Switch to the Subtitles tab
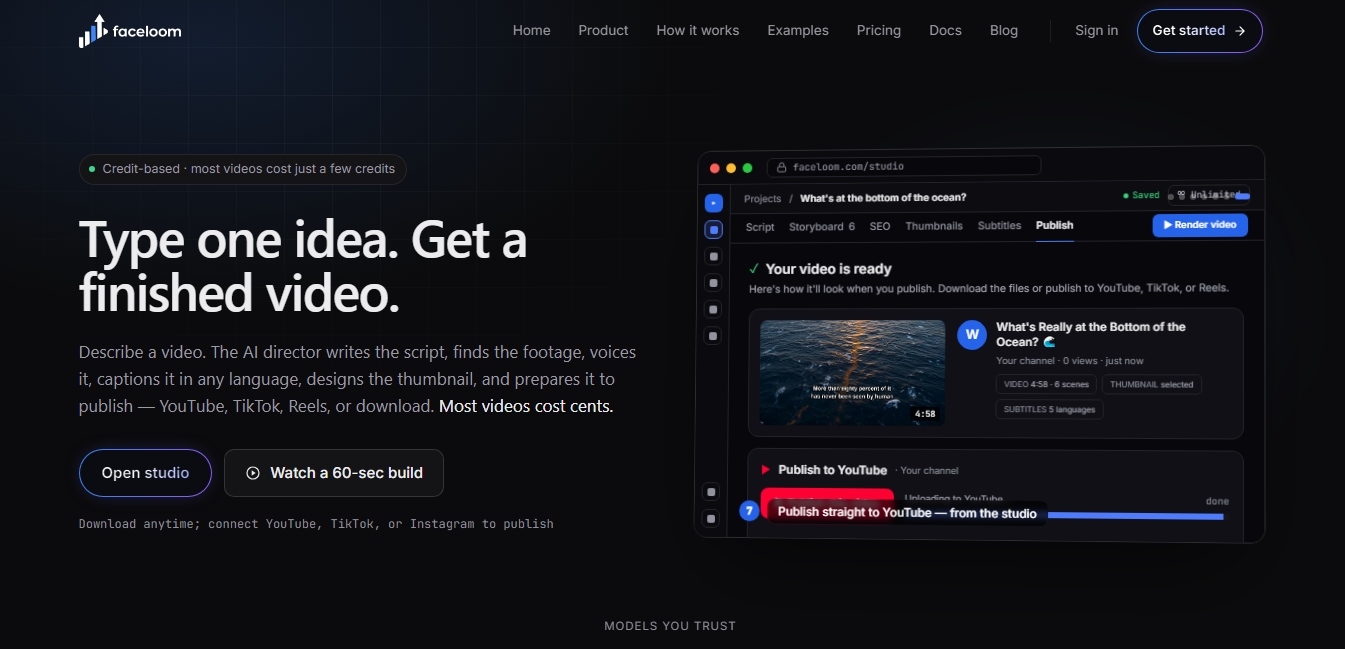Image resolution: width=1345 pixels, height=649 pixels. click(x=999, y=226)
